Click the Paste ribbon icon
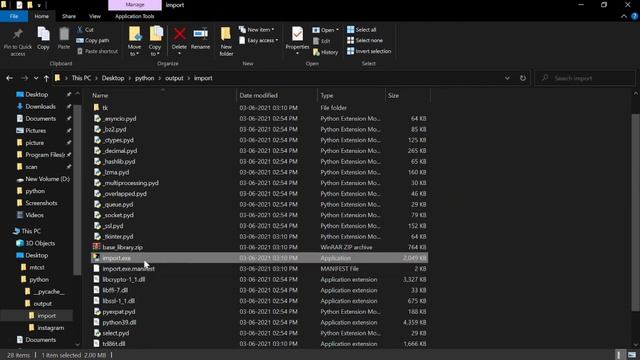640x360 pixels. click(64, 35)
